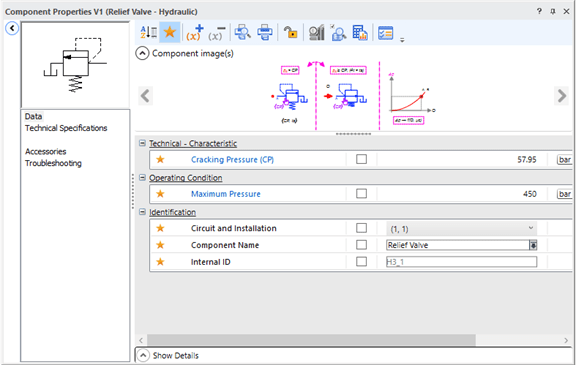
Task: Click the relief valve symbol preview
Action: click(75, 65)
